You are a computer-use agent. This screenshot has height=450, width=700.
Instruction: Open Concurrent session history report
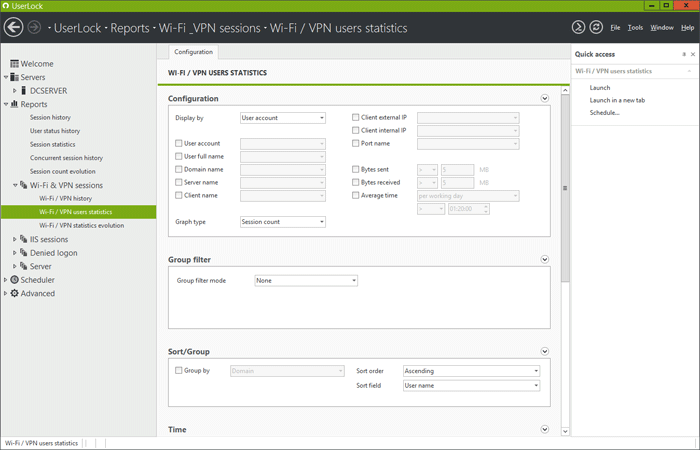[66, 158]
